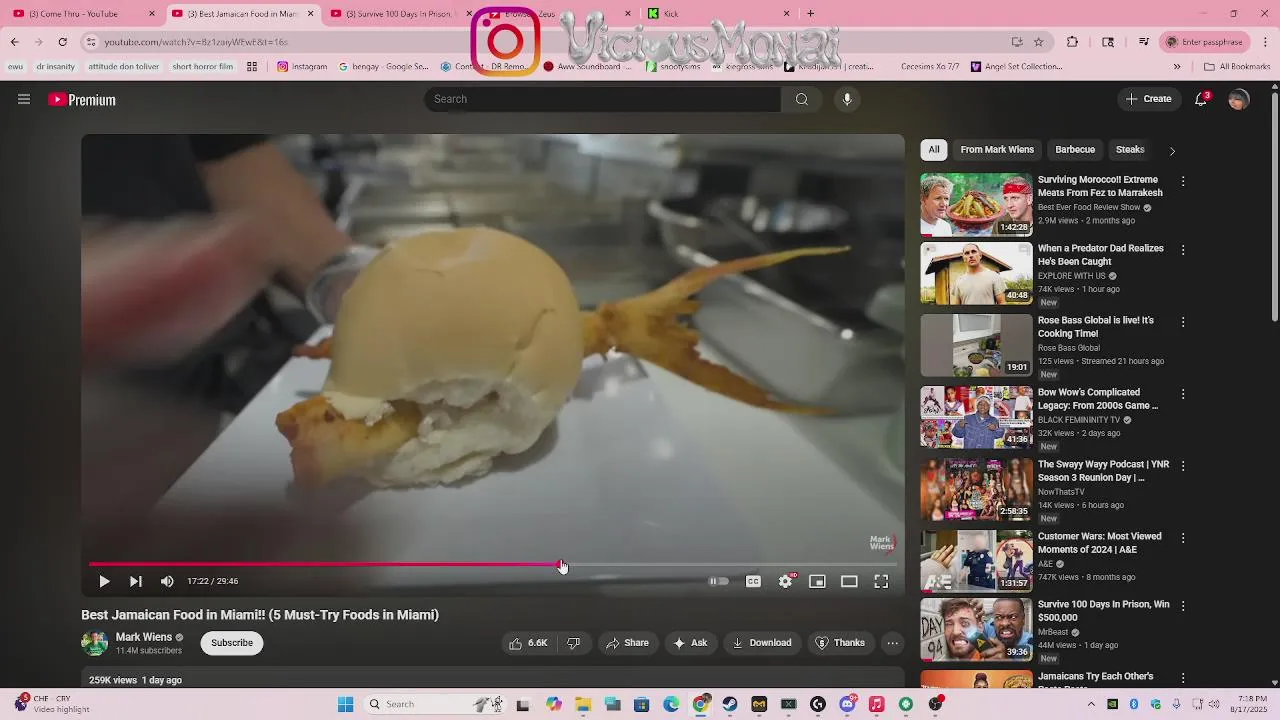Select the All filter chip
1280x720 pixels.
(x=934, y=149)
